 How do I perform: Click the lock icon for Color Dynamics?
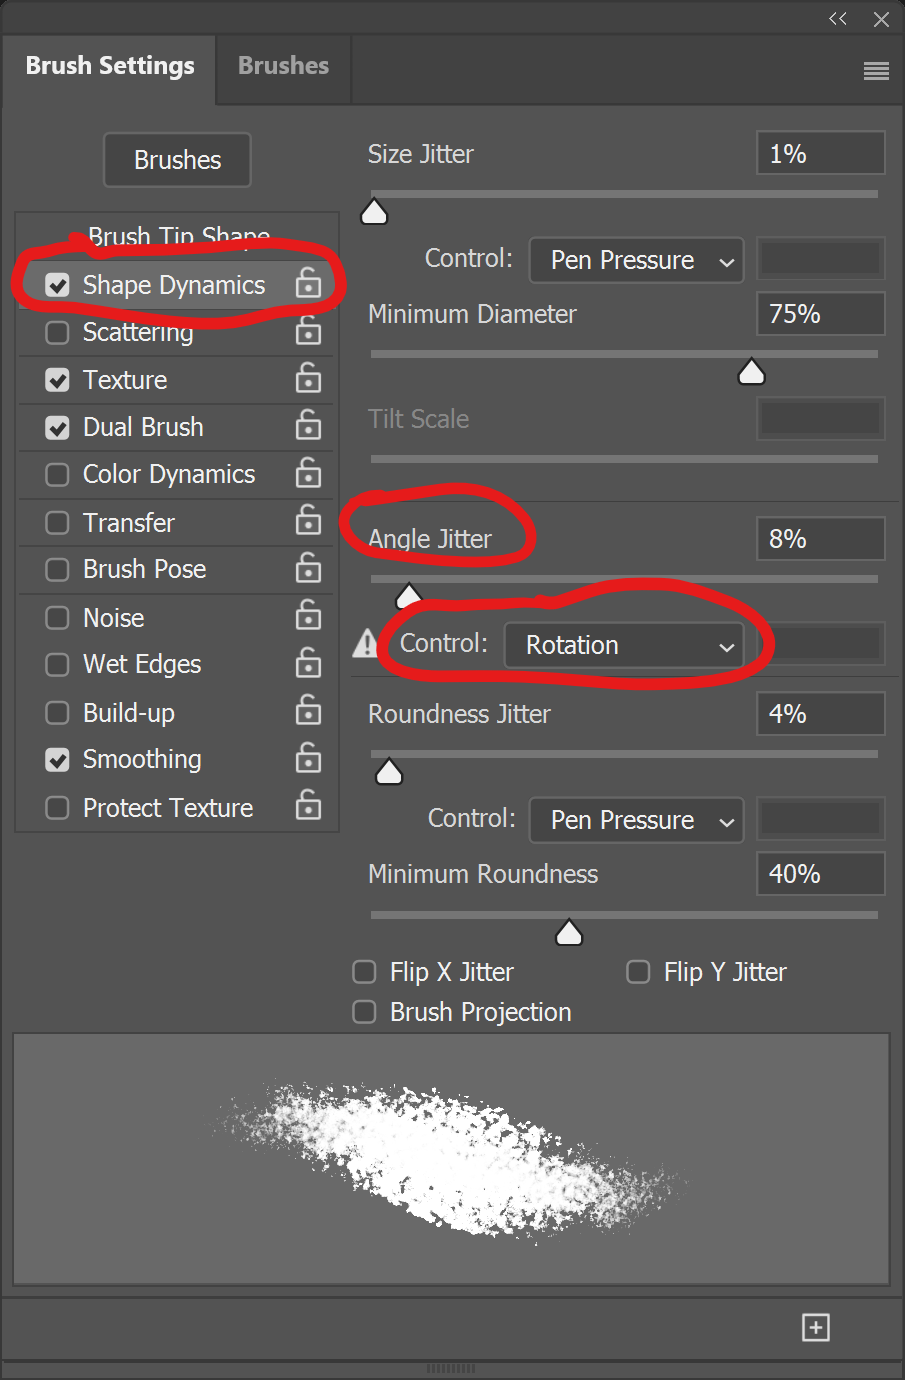tap(308, 473)
